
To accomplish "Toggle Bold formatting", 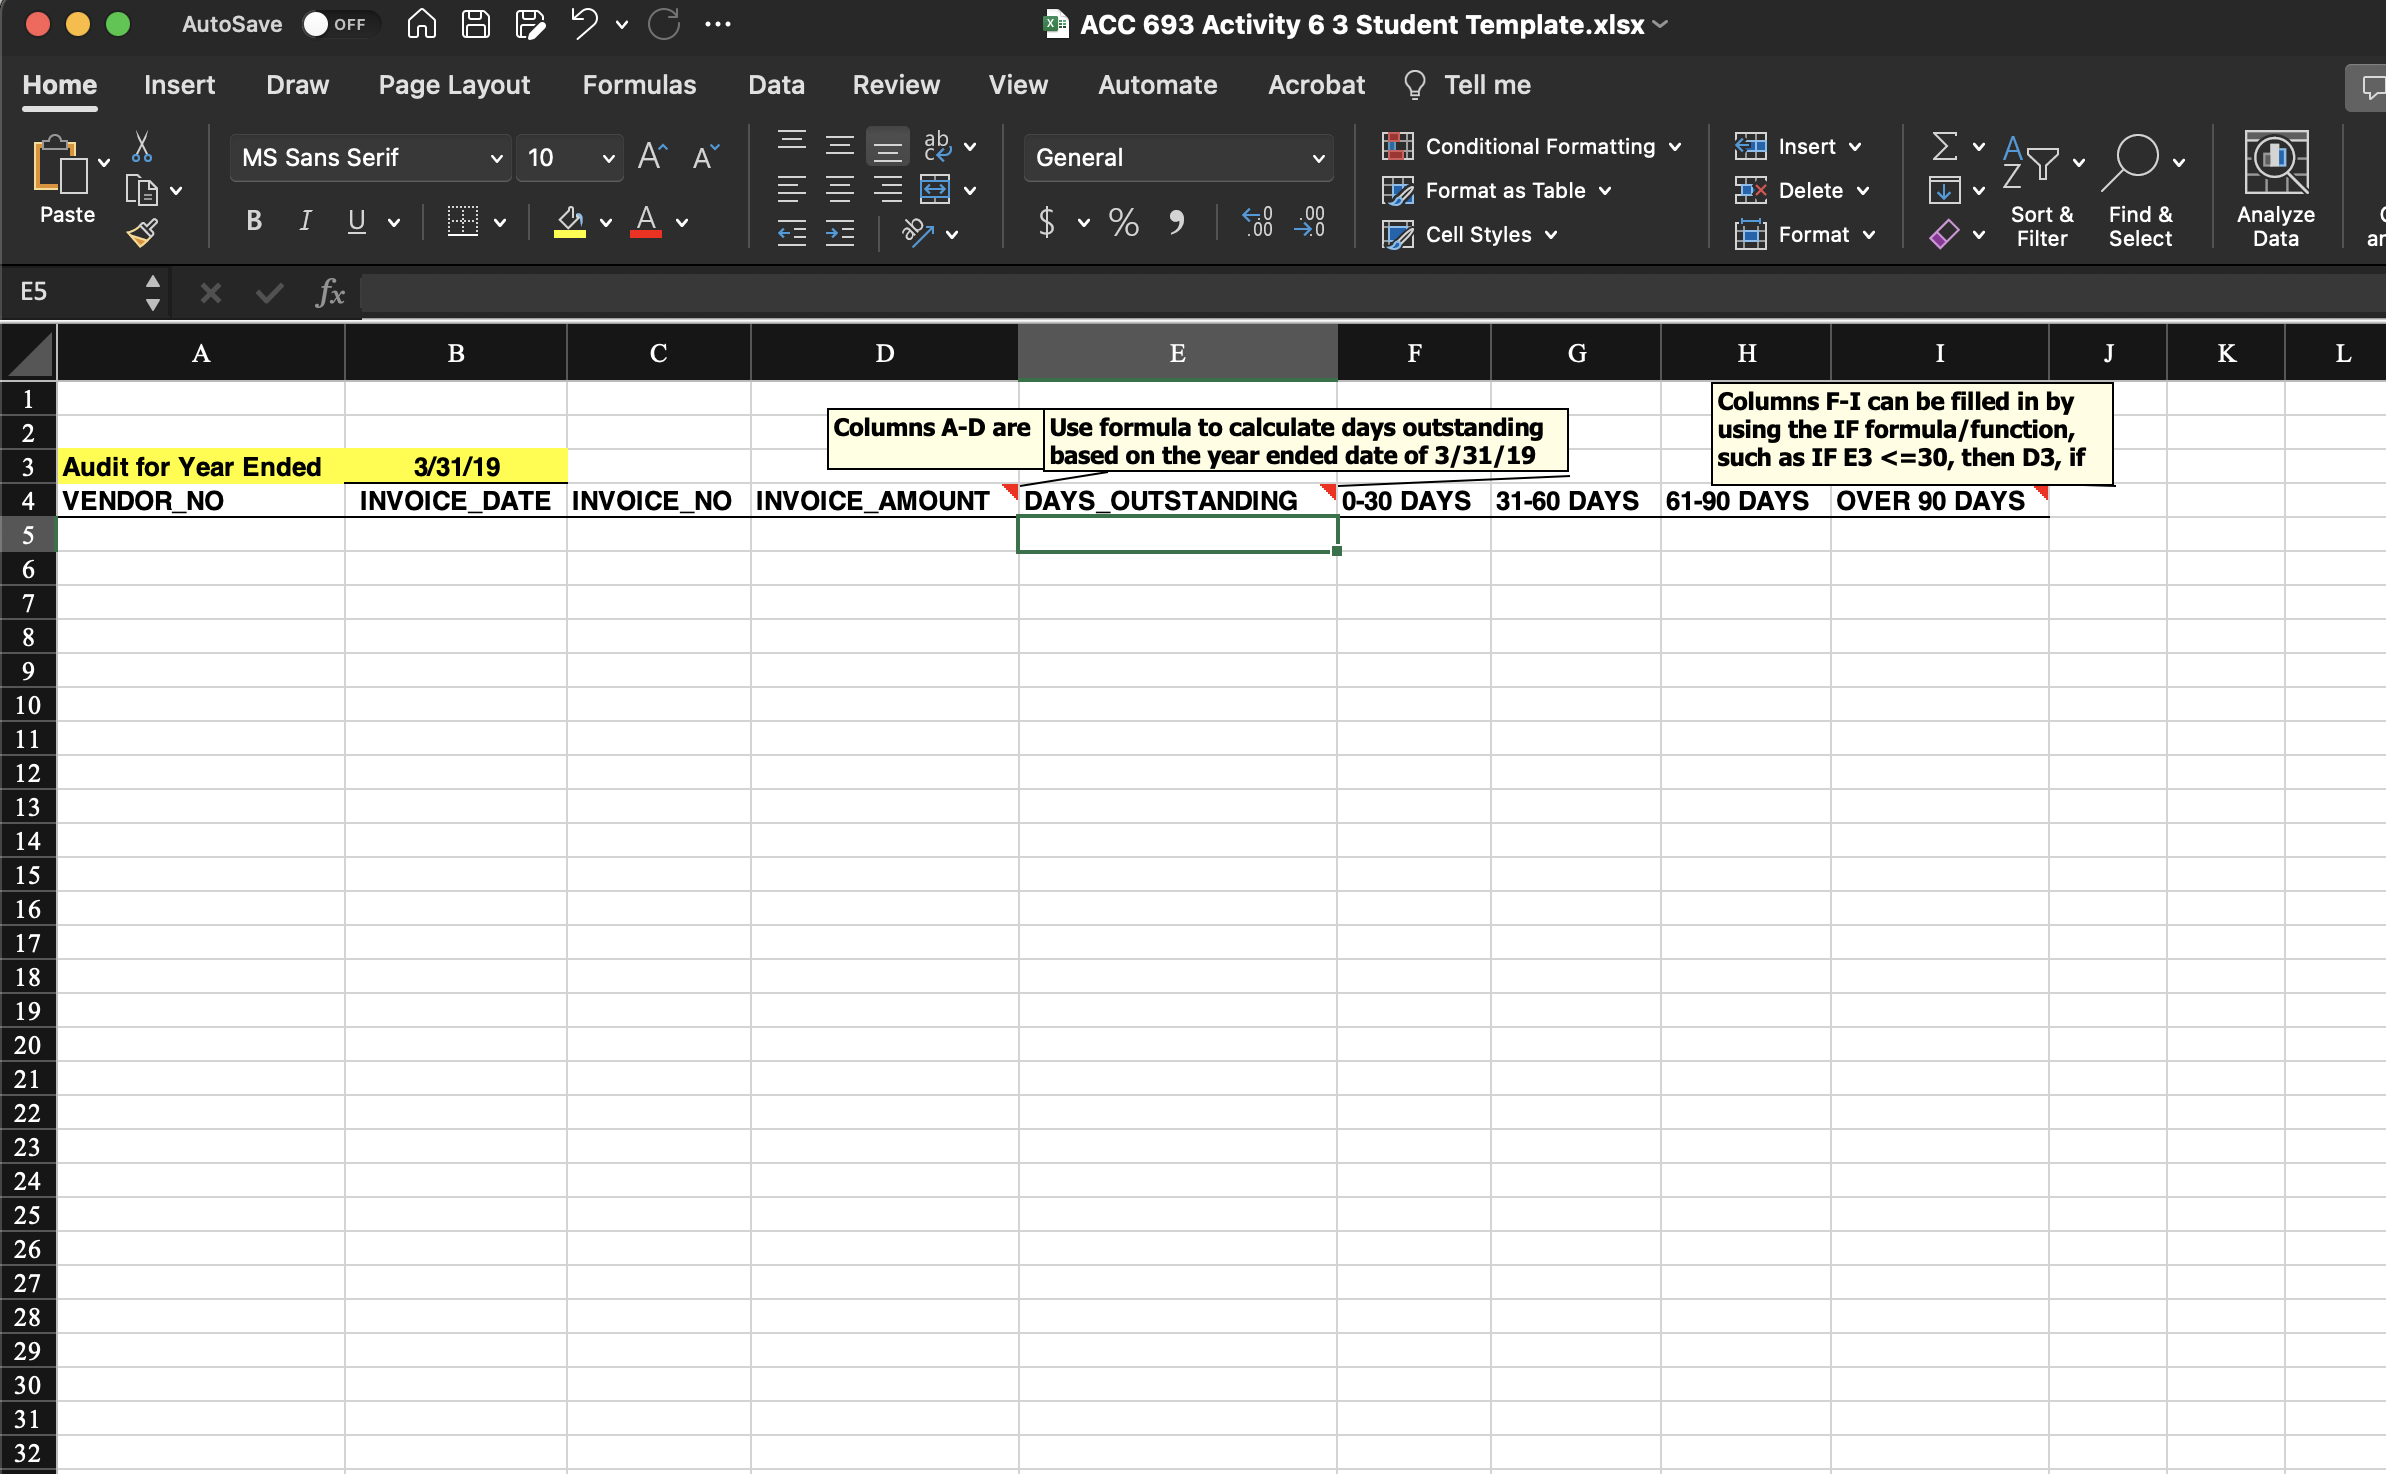I will 254,221.
